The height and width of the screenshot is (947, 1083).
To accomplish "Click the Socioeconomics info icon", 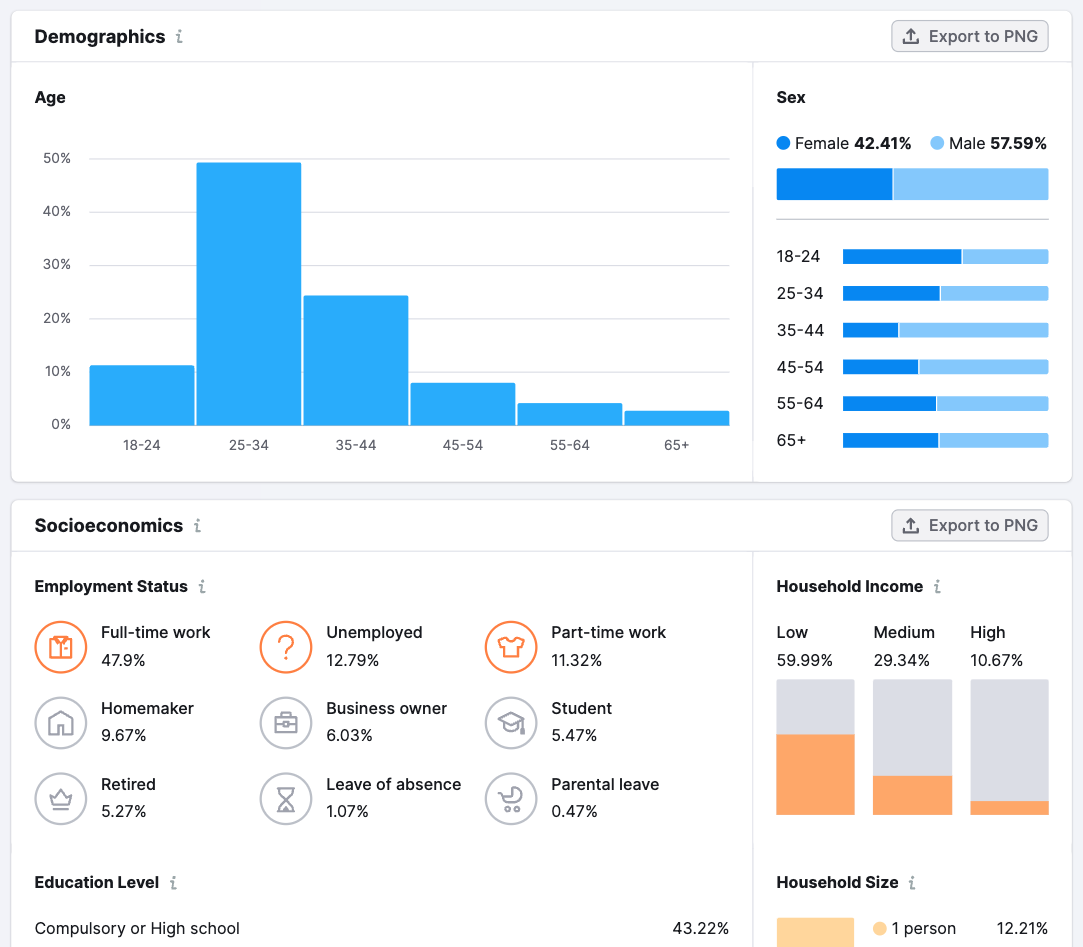I will point(198,526).
